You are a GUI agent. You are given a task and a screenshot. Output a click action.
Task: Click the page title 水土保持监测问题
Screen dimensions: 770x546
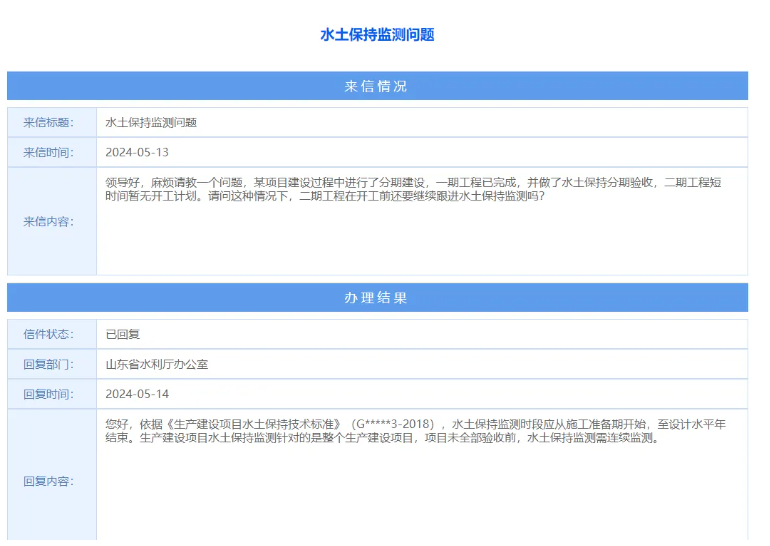(x=377, y=35)
